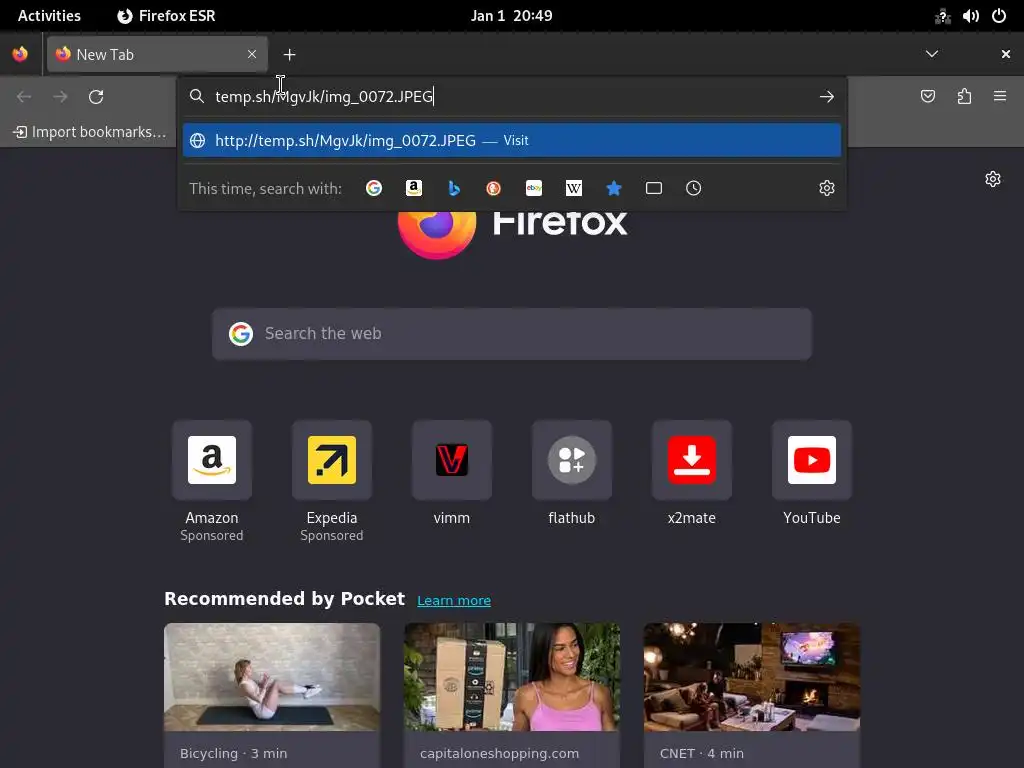Visit the temp.sh suggested URL

[512, 140]
